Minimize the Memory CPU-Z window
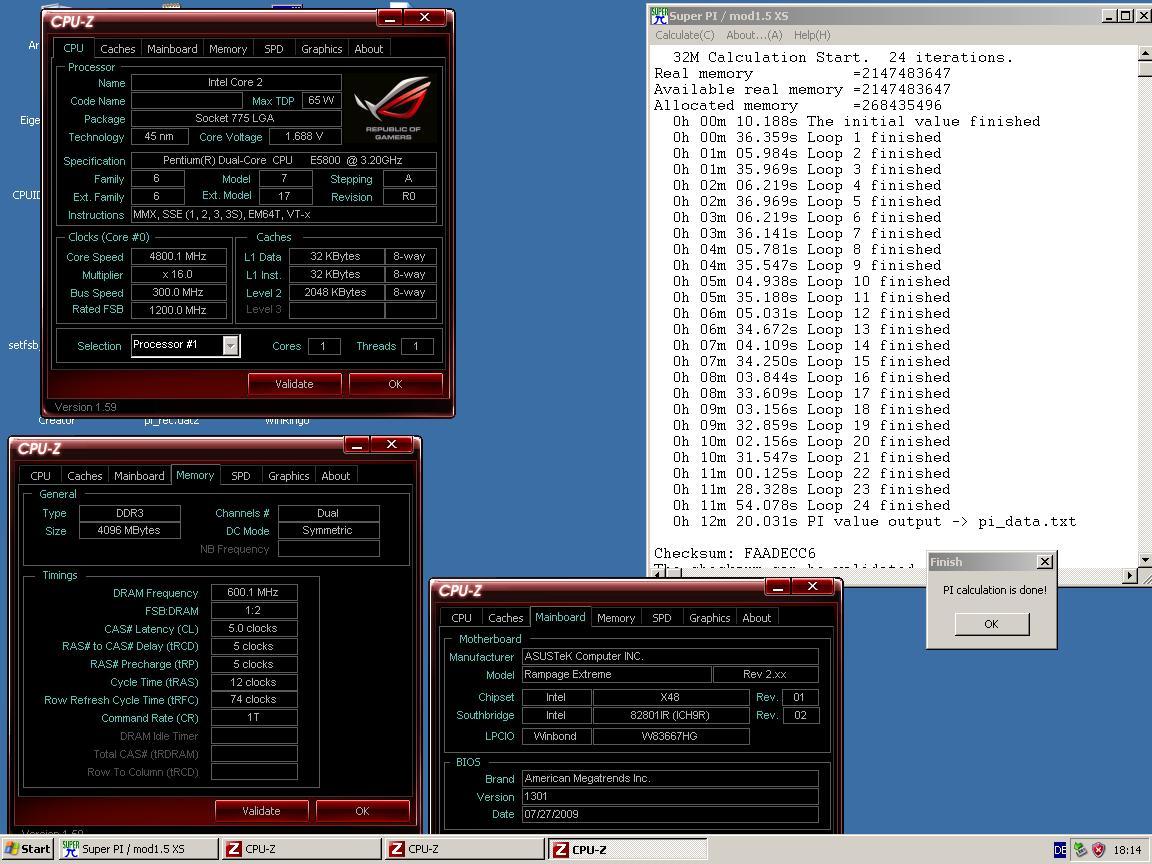The width and height of the screenshot is (1152, 864). point(357,444)
